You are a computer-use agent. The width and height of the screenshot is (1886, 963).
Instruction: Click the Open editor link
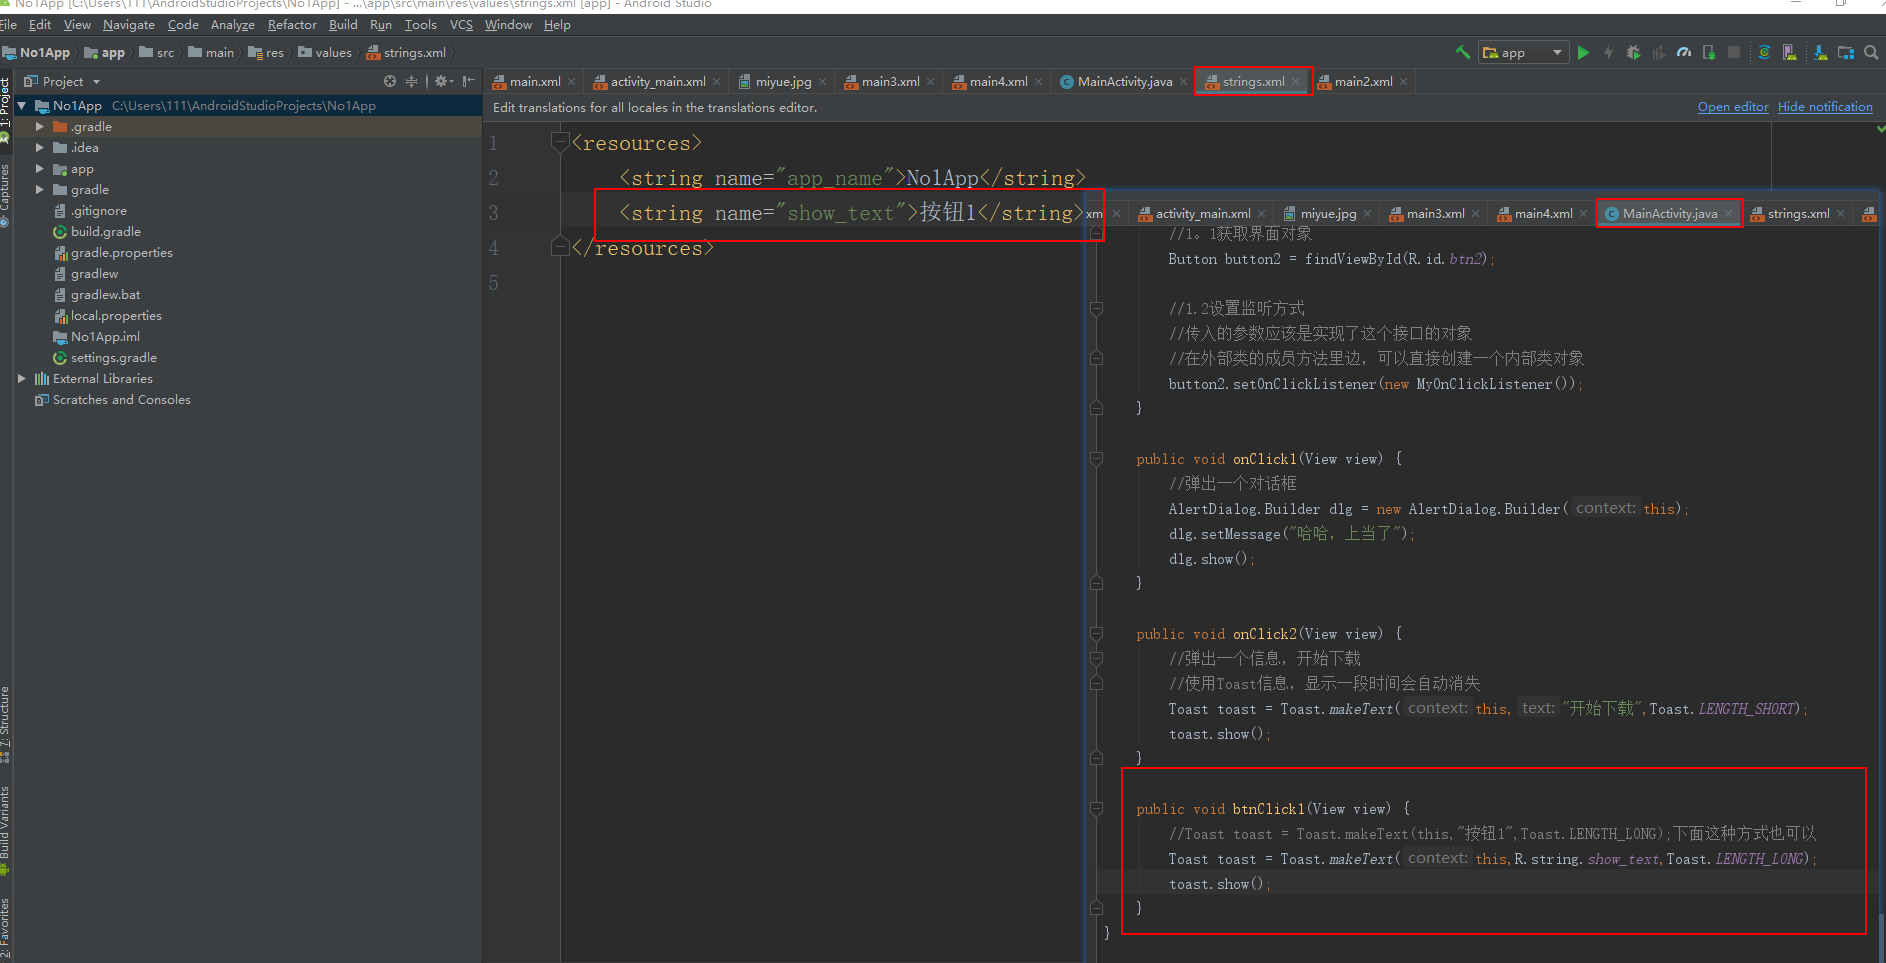tap(1733, 107)
